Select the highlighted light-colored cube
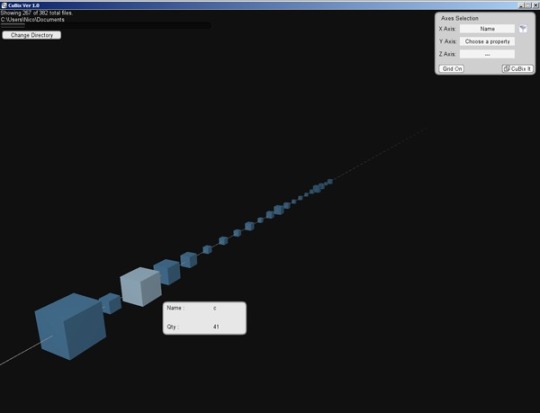This screenshot has width=540, height=413. (x=141, y=287)
